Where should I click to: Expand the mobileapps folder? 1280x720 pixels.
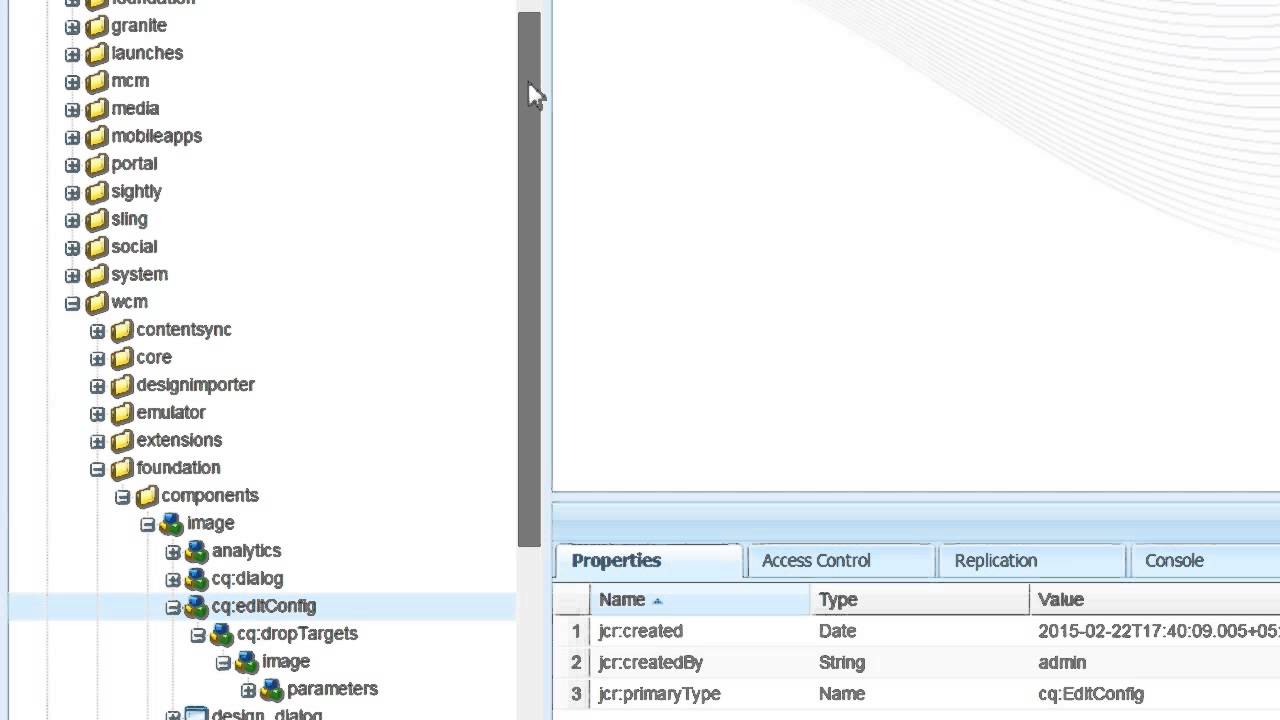[72, 137]
